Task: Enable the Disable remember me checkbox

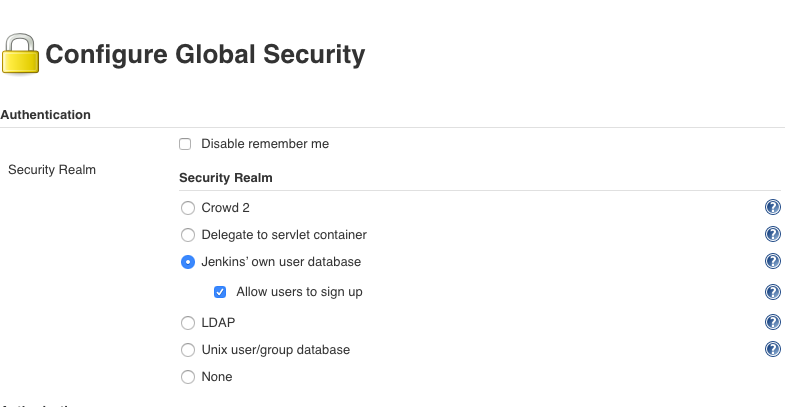Action: coord(185,144)
